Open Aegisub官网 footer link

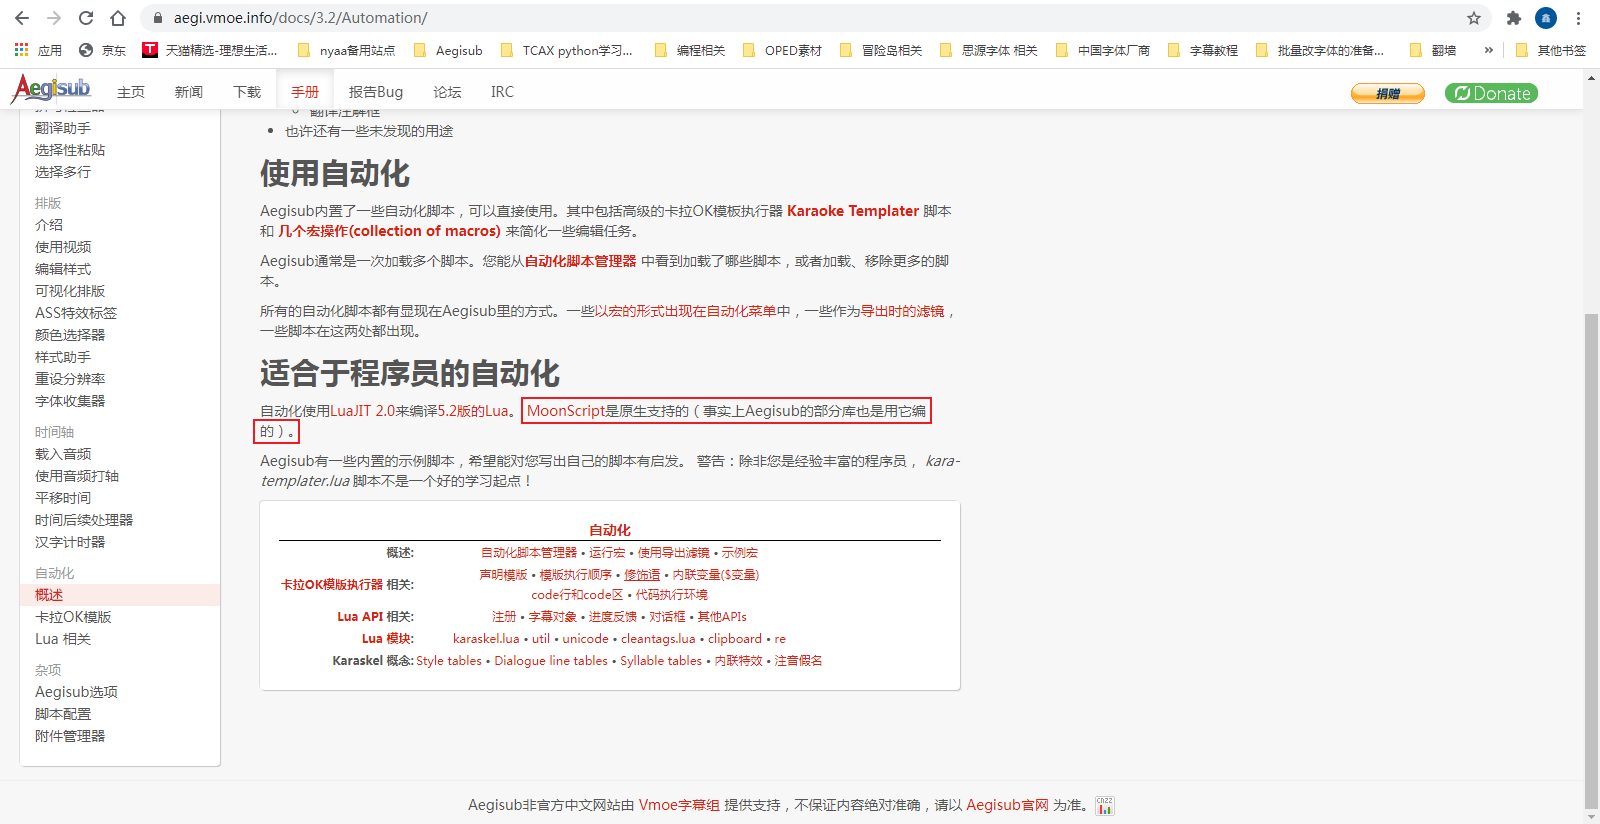coord(1007,805)
